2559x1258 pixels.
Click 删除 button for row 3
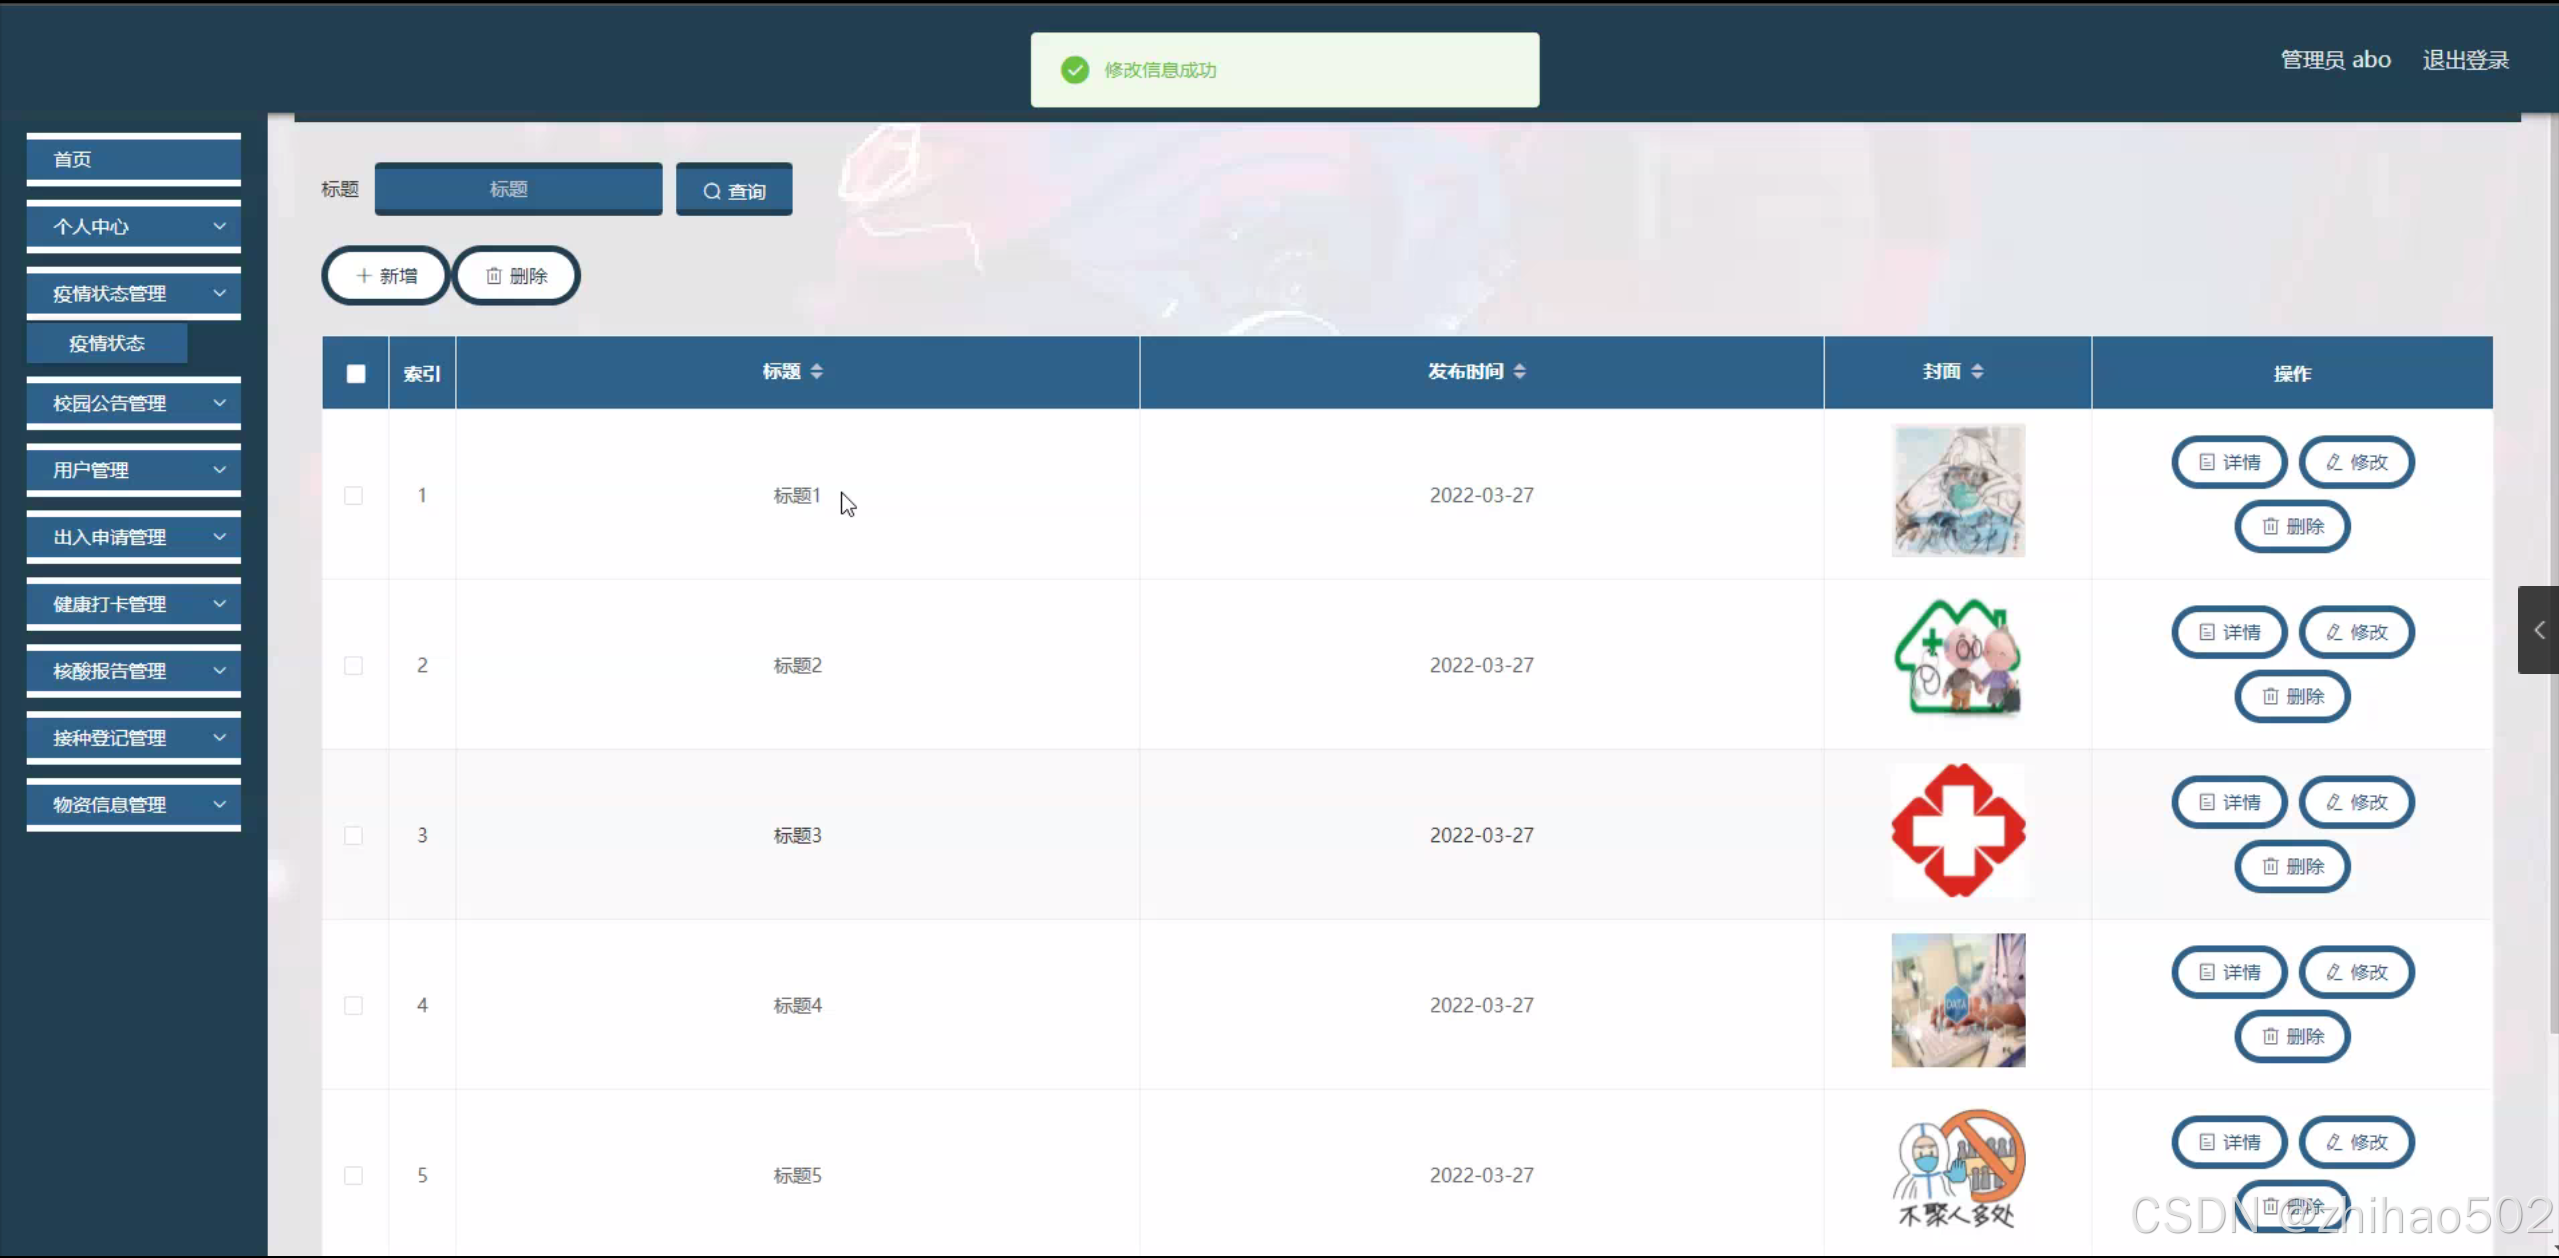[2292, 866]
